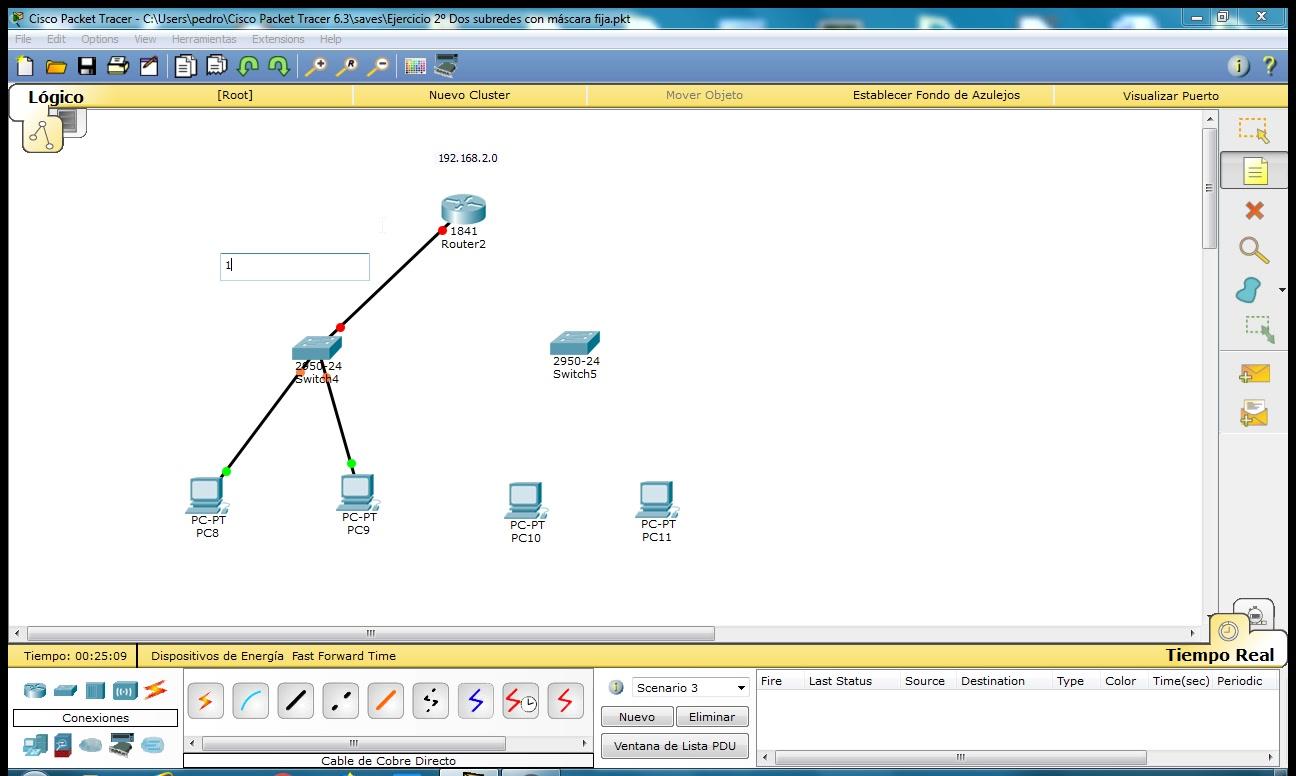Expand the Draw Polygon shape options arrow
The height and width of the screenshot is (776, 1296).
(x=1282, y=290)
